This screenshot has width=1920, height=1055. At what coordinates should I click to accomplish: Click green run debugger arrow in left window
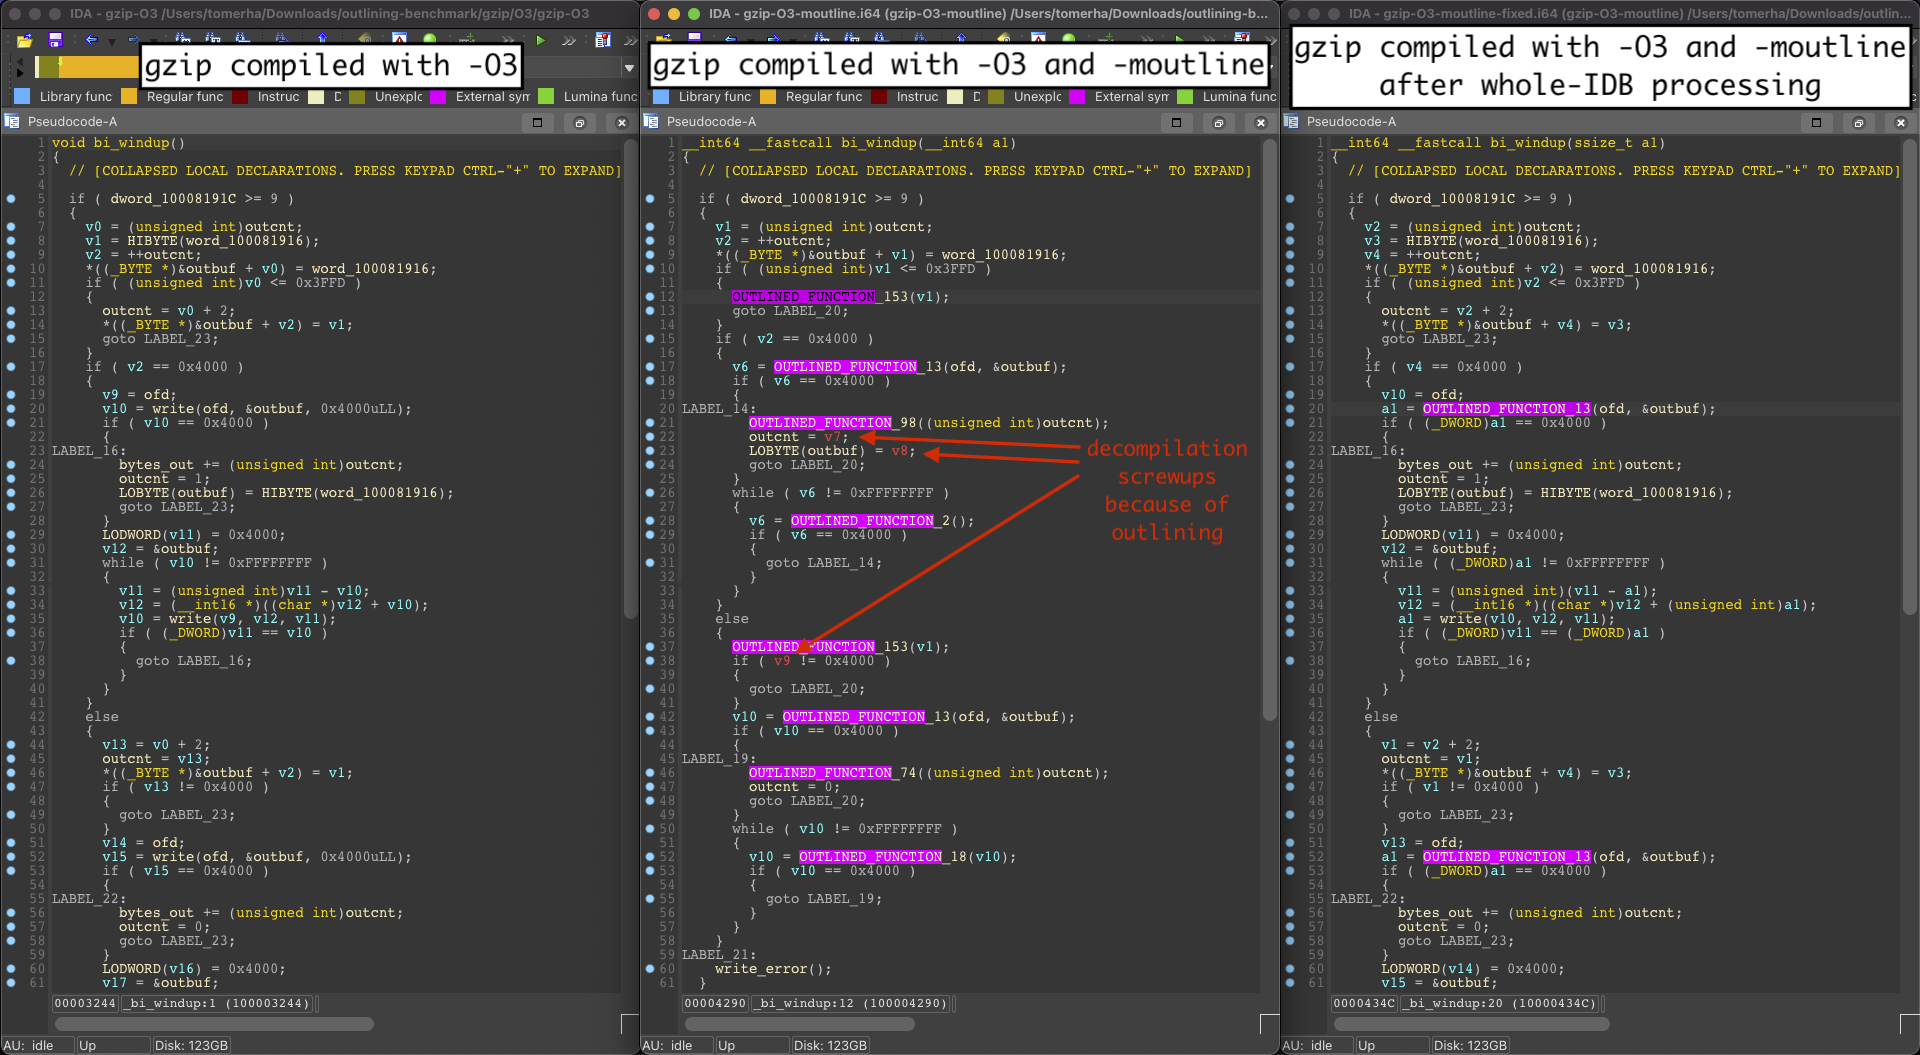(x=540, y=41)
